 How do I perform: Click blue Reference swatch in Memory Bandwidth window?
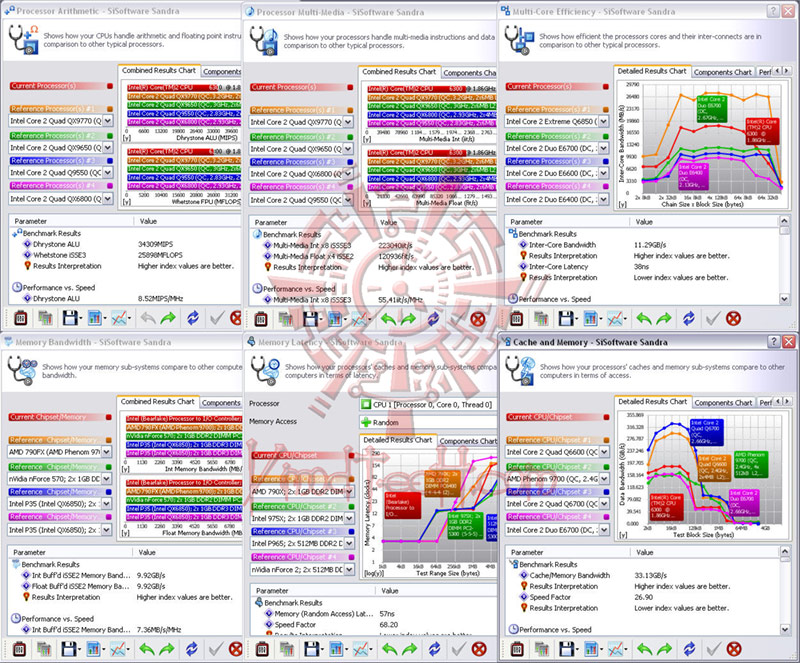(x=109, y=492)
